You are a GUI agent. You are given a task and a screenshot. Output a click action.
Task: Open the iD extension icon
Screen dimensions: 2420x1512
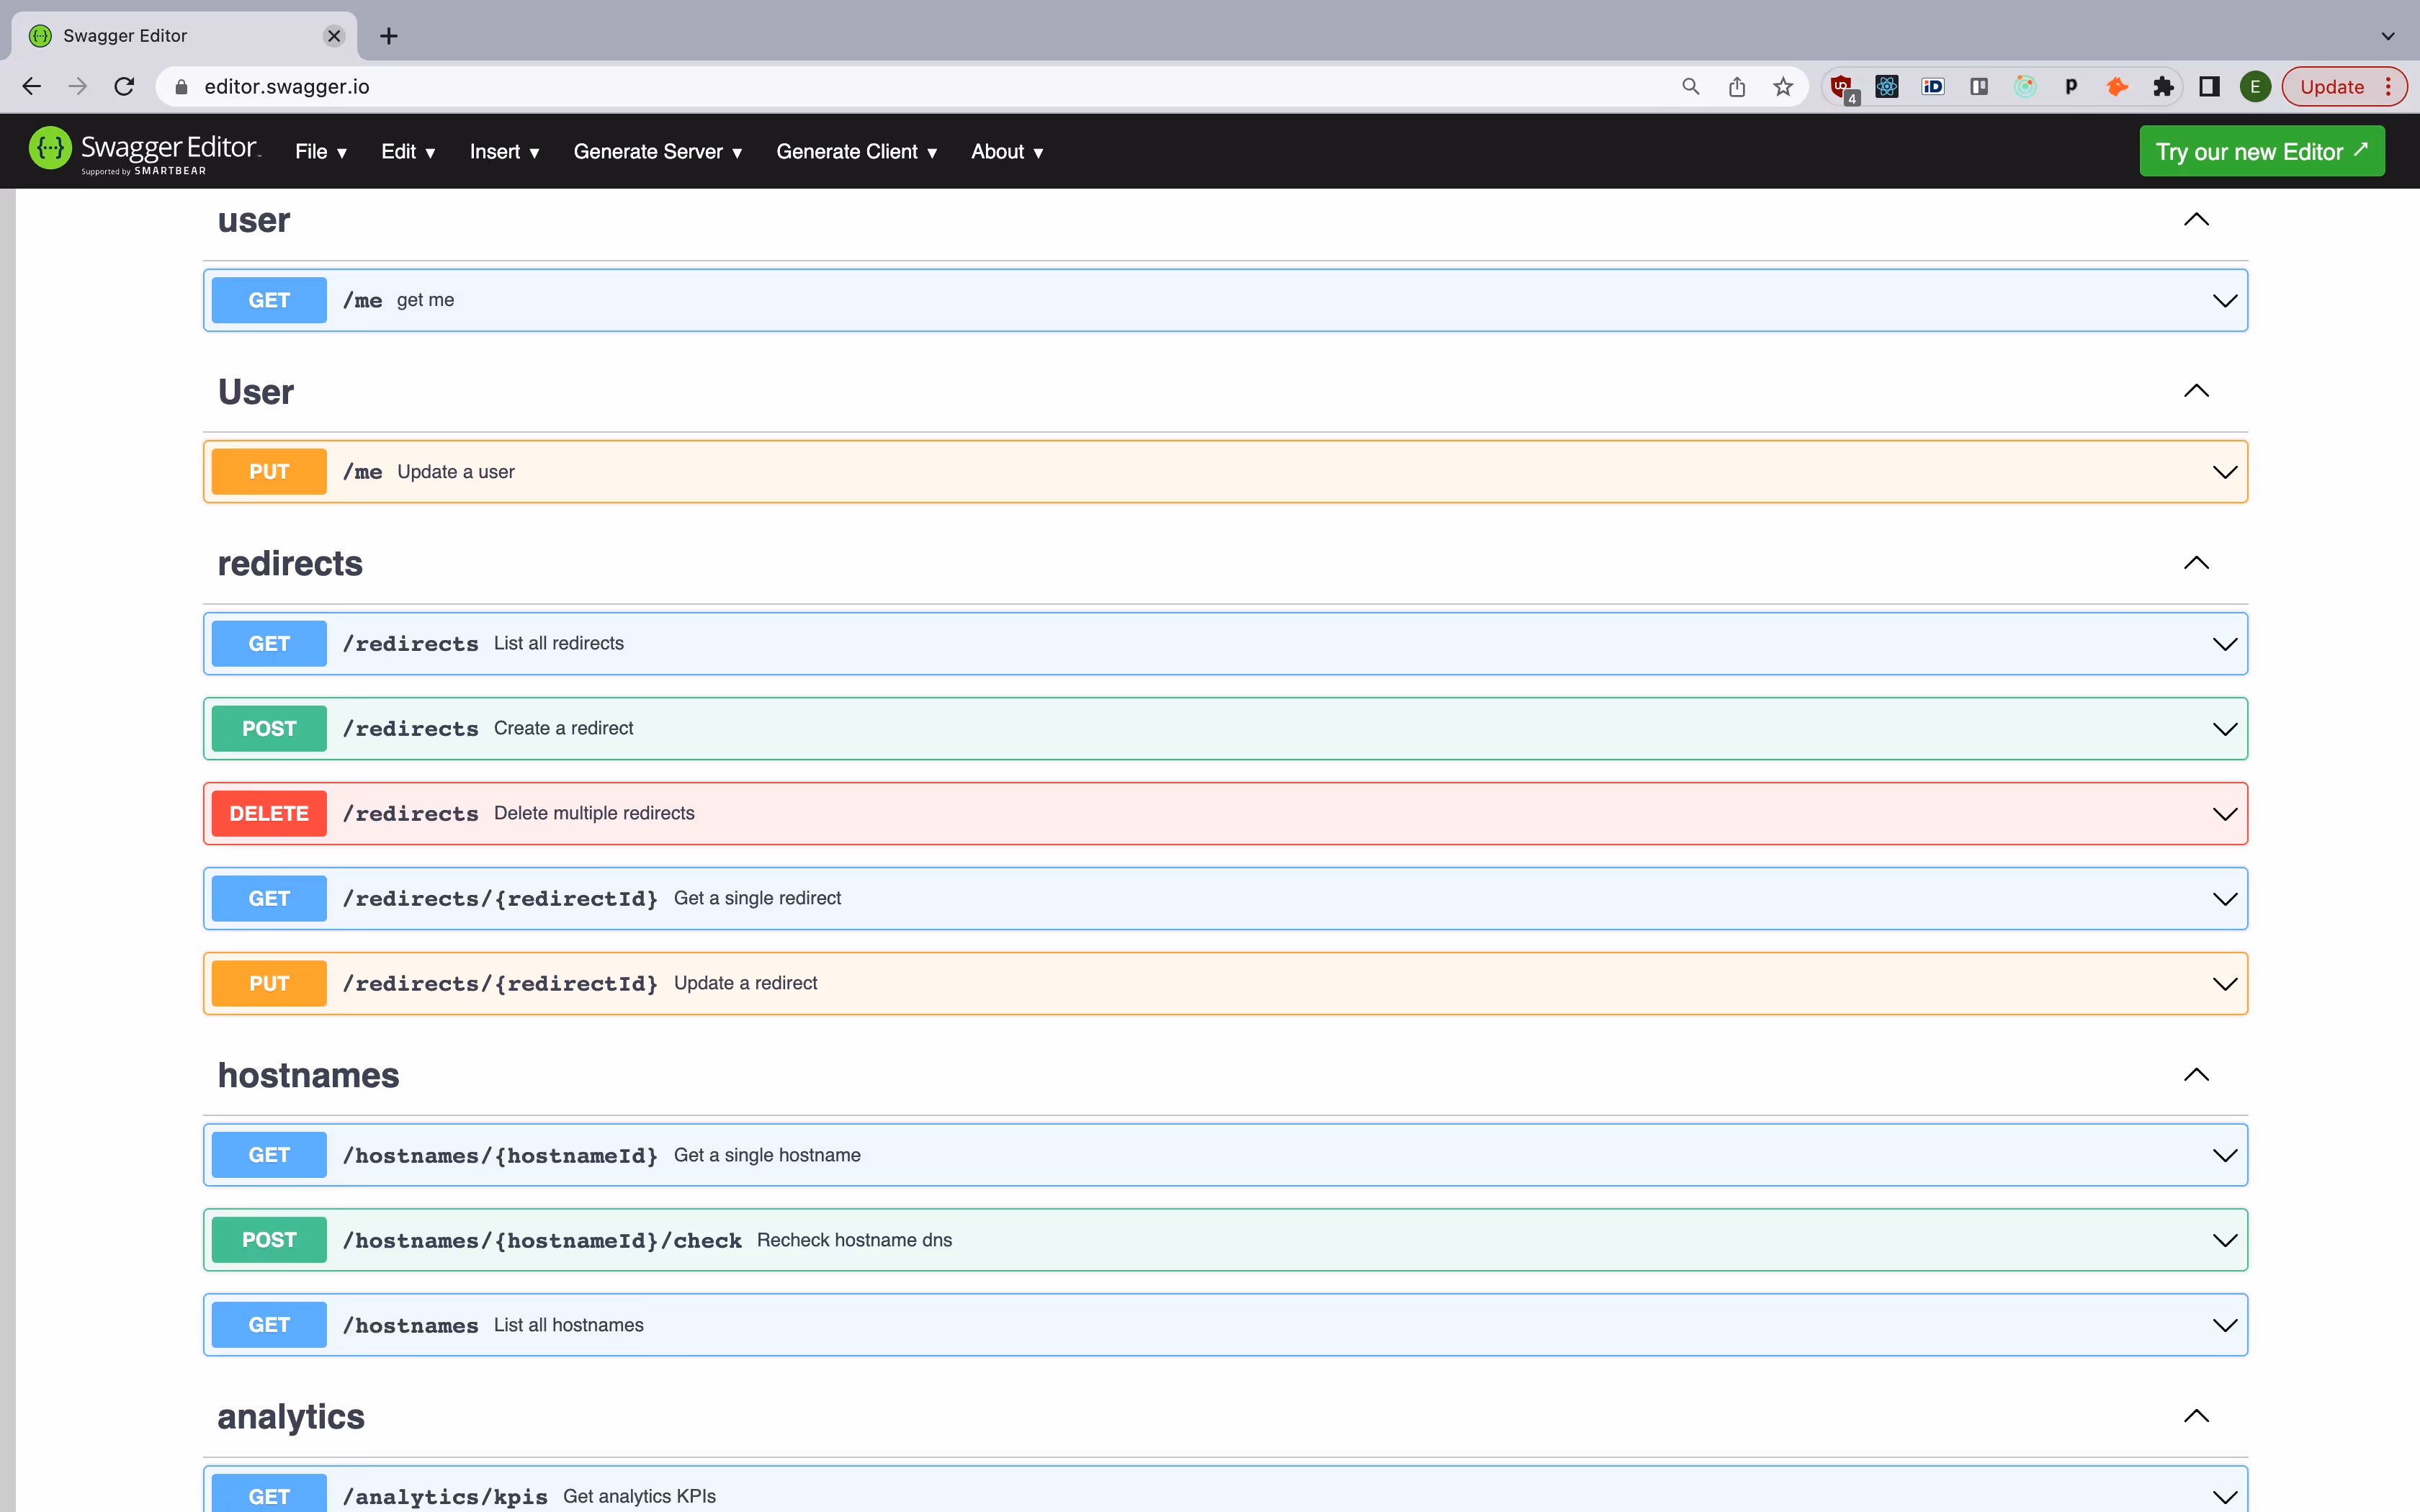1933,87
